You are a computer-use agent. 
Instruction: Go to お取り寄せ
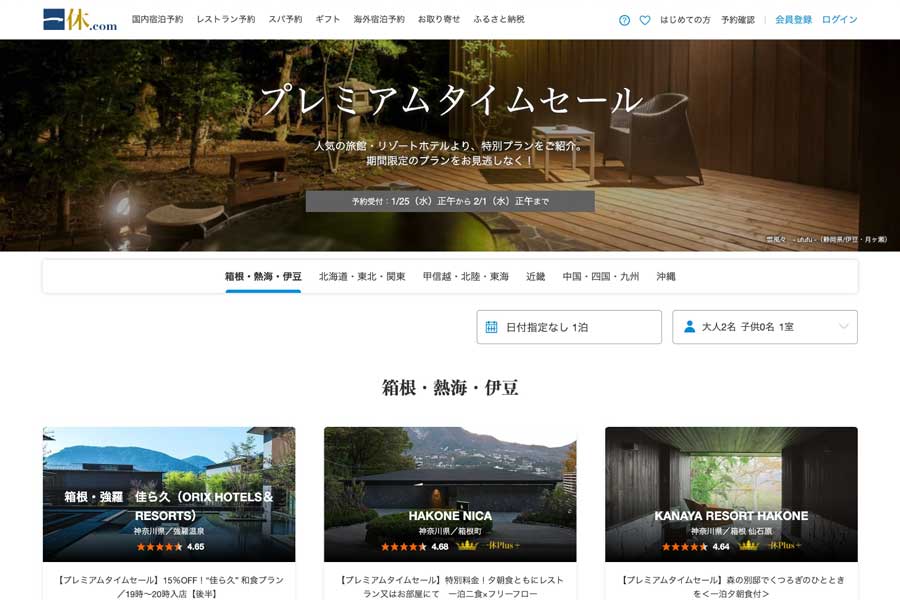point(439,19)
